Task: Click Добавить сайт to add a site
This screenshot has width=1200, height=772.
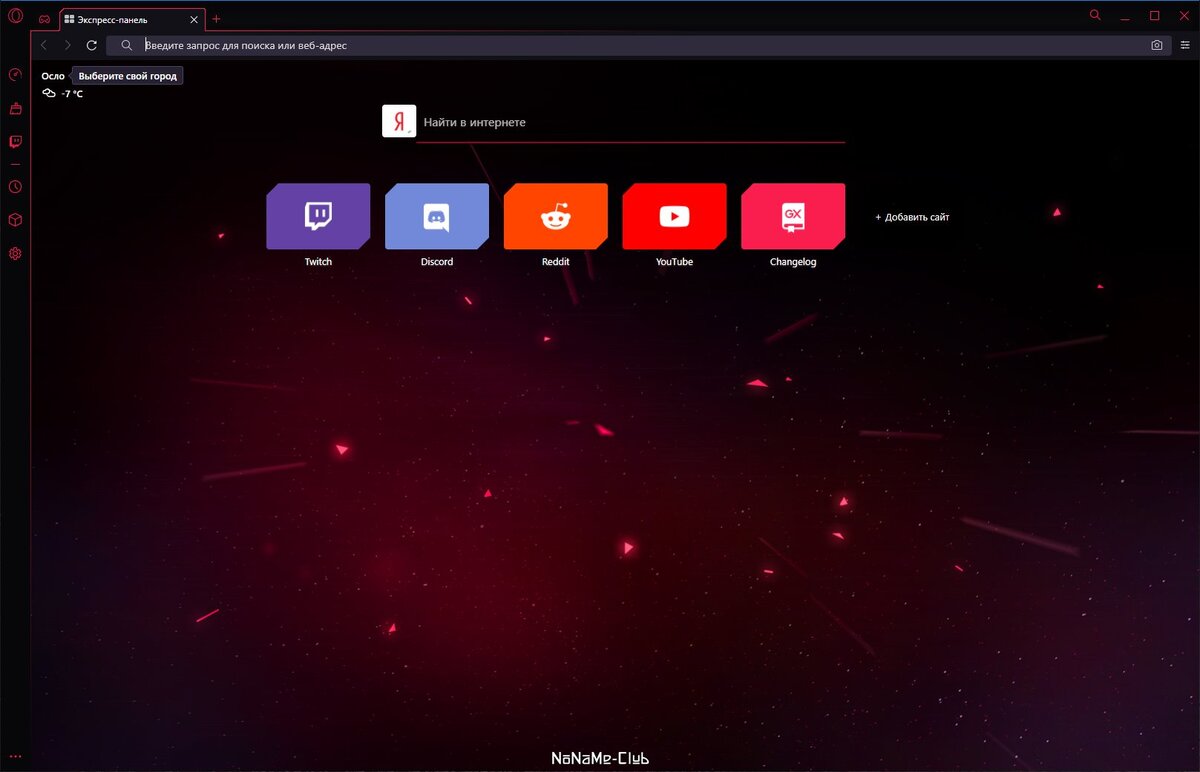Action: click(912, 217)
